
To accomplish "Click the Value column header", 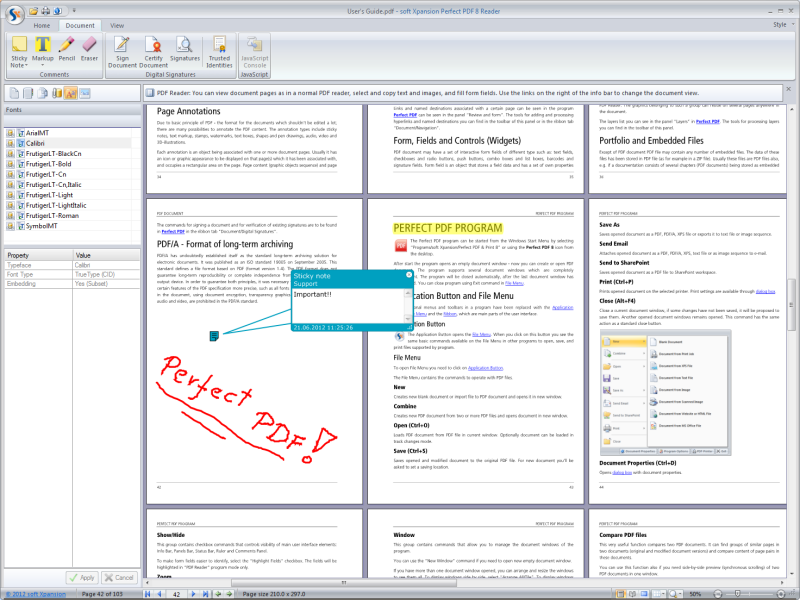I will [107, 255].
